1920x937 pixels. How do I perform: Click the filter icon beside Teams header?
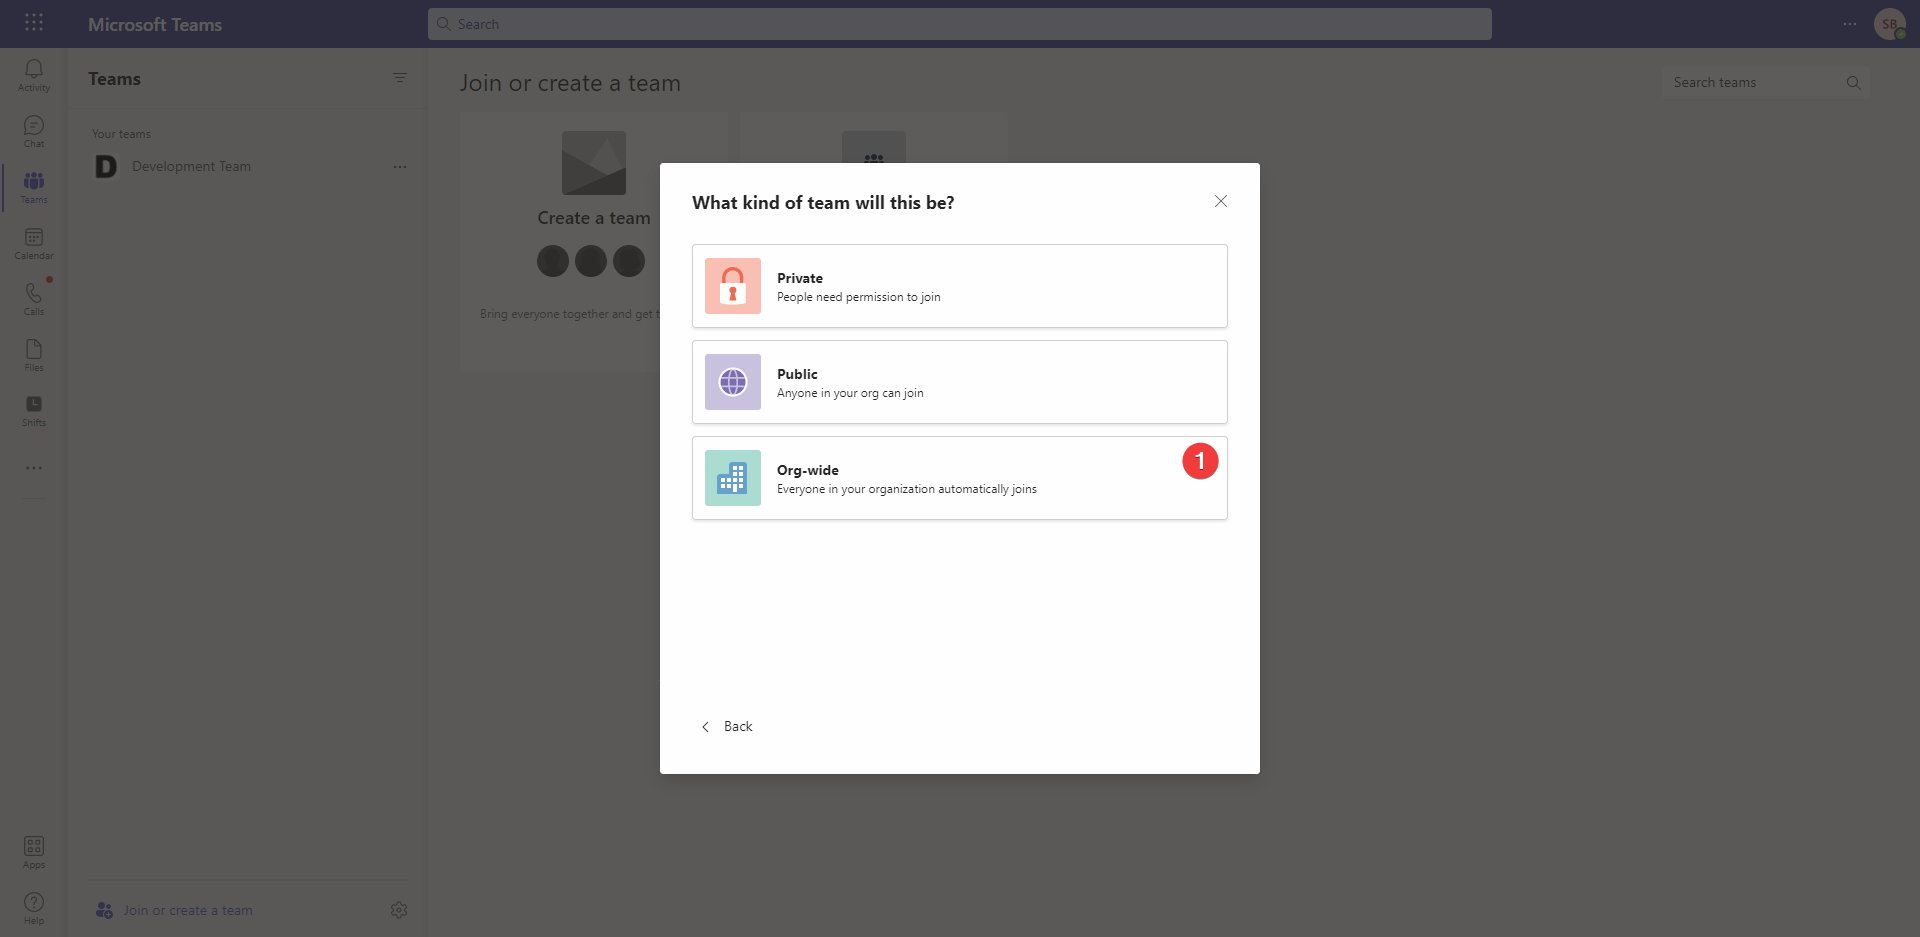[400, 78]
